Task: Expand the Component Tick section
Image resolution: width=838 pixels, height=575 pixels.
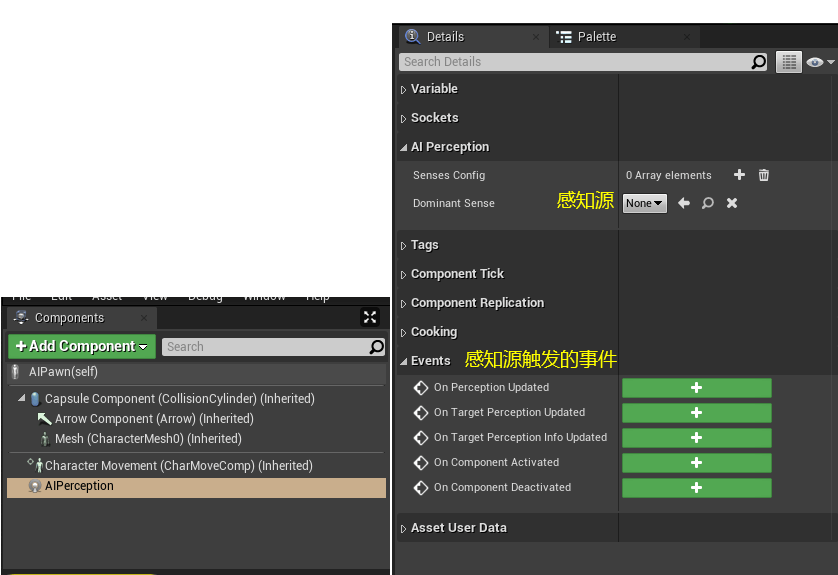Action: [404, 274]
